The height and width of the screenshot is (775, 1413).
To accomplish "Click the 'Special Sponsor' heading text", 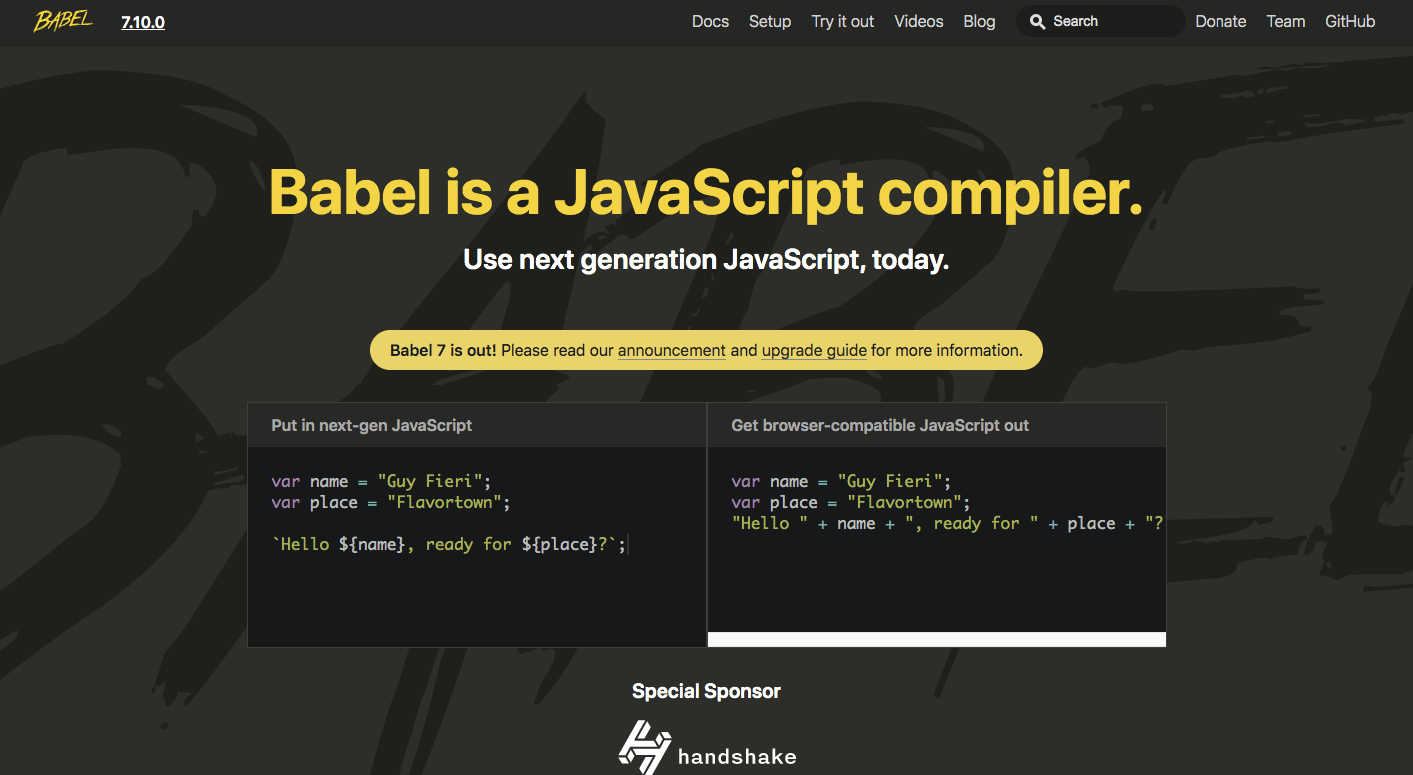I will click(706, 691).
